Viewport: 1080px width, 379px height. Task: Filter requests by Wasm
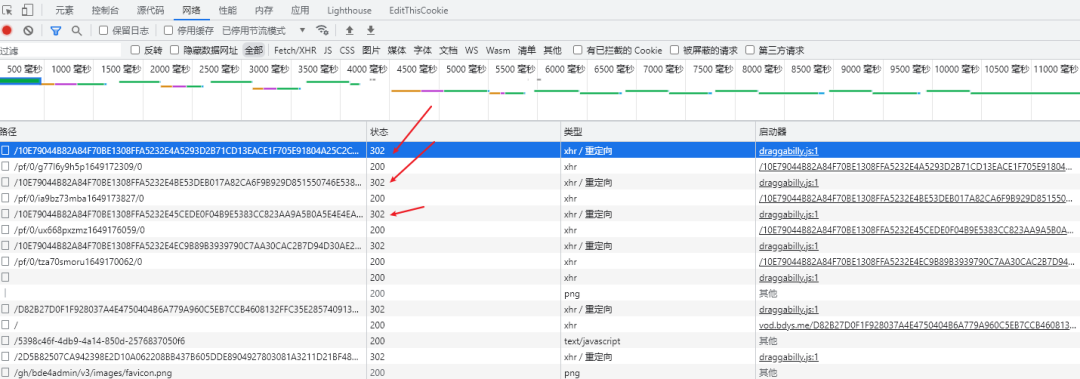pos(498,50)
